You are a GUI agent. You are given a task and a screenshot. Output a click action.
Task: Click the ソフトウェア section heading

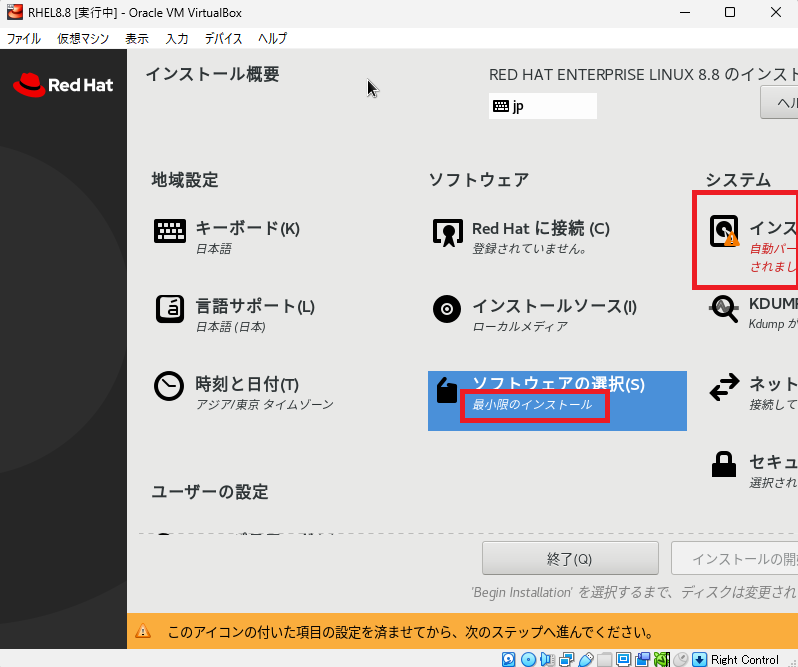(x=478, y=180)
